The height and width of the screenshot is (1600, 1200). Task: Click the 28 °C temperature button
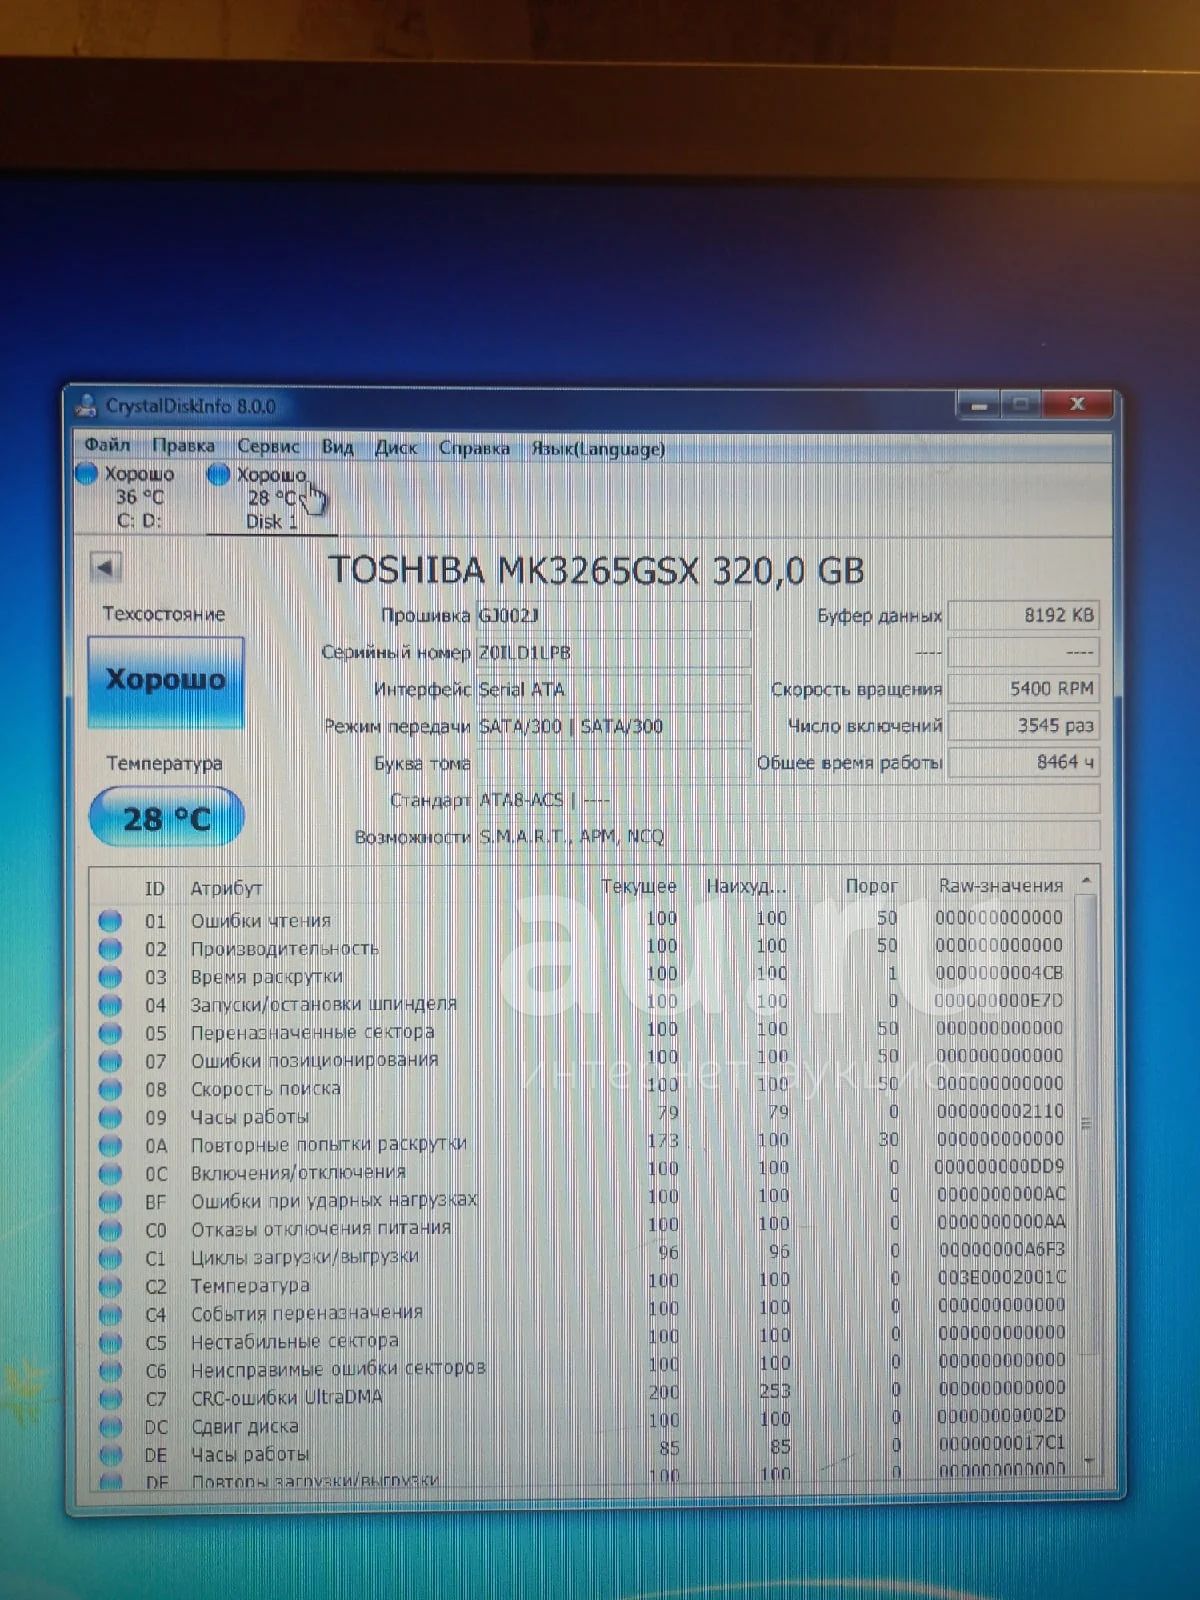pos(166,819)
